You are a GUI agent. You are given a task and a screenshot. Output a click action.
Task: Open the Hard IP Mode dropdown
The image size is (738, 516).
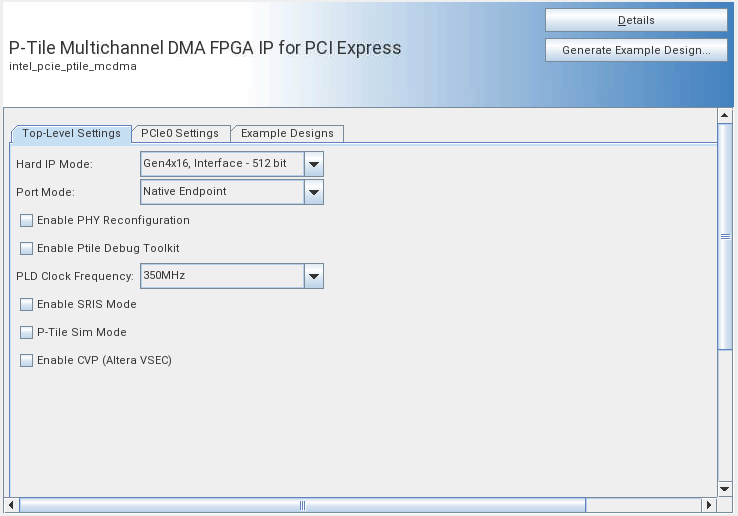(x=314, y=163)
